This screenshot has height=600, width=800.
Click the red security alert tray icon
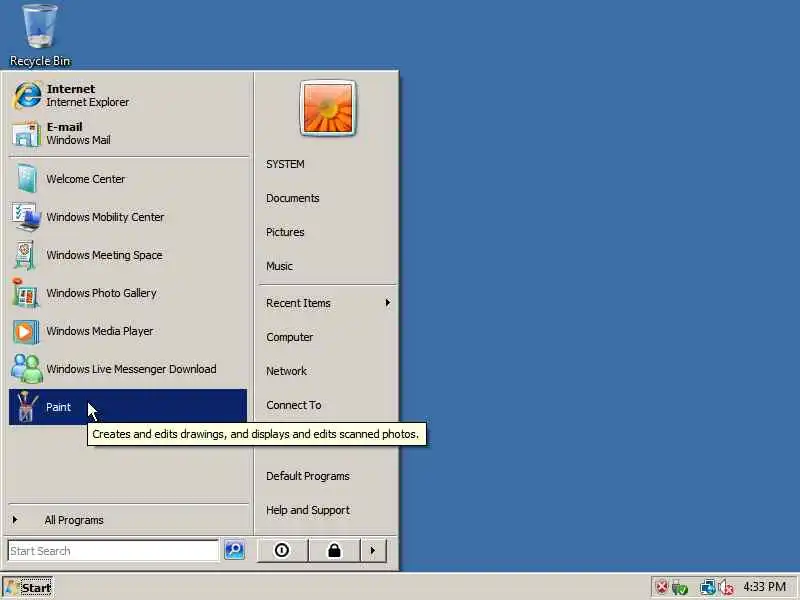(662, 587)
